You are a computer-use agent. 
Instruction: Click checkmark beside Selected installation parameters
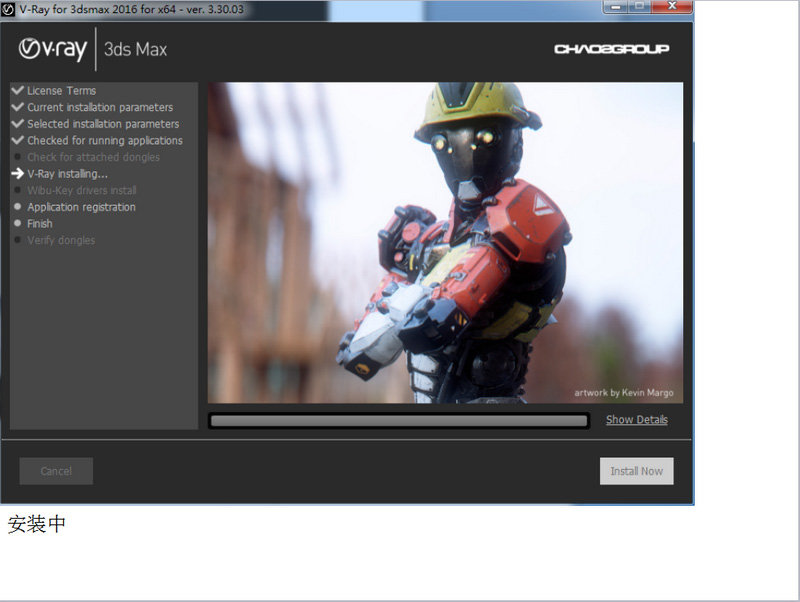tap(18, 123)
